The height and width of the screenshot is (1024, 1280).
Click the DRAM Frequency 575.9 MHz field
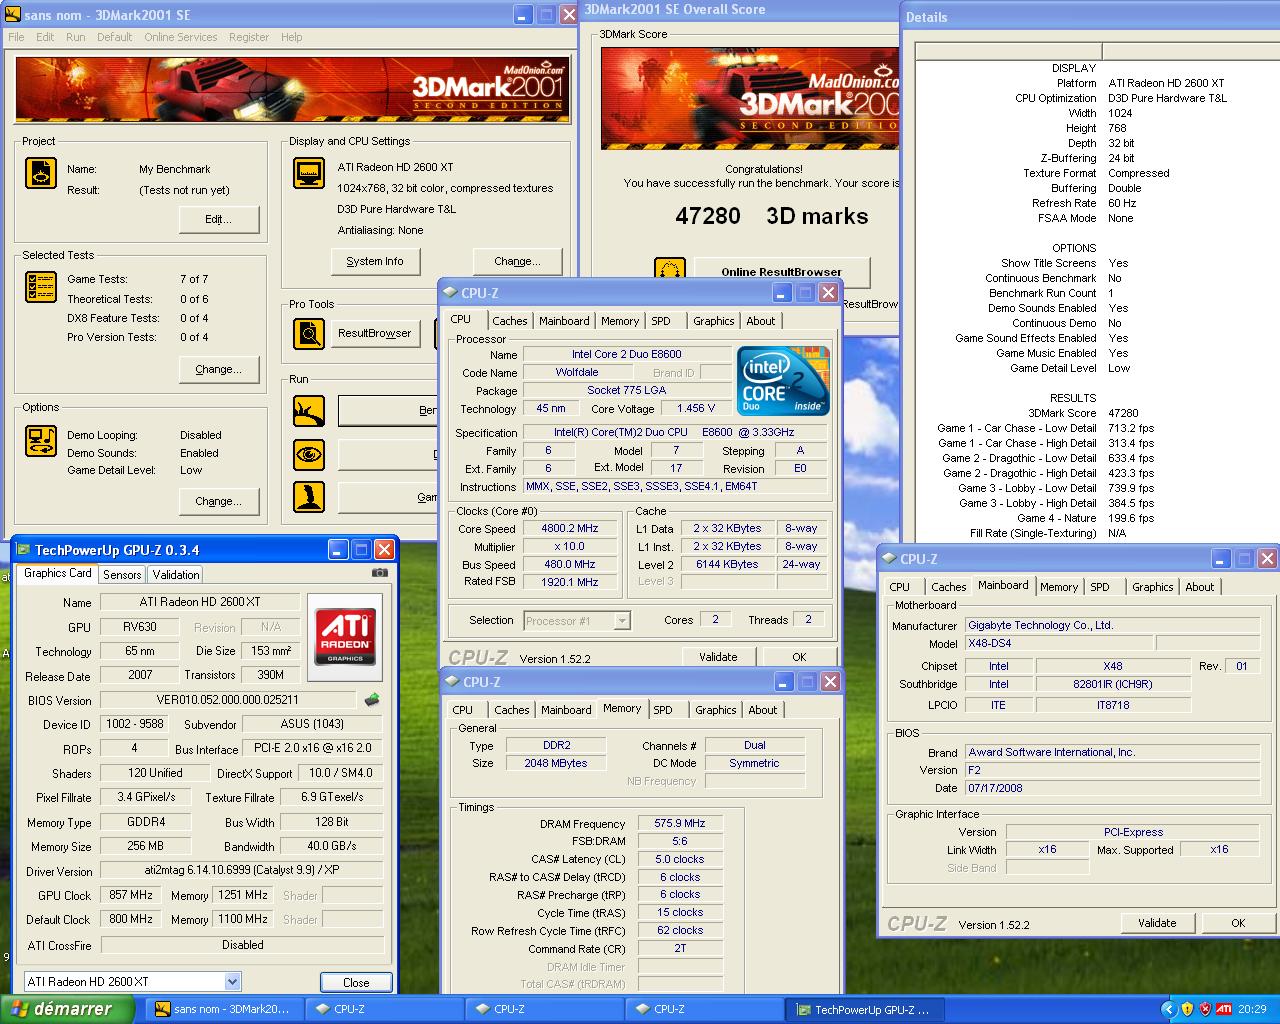click(680, 823)
